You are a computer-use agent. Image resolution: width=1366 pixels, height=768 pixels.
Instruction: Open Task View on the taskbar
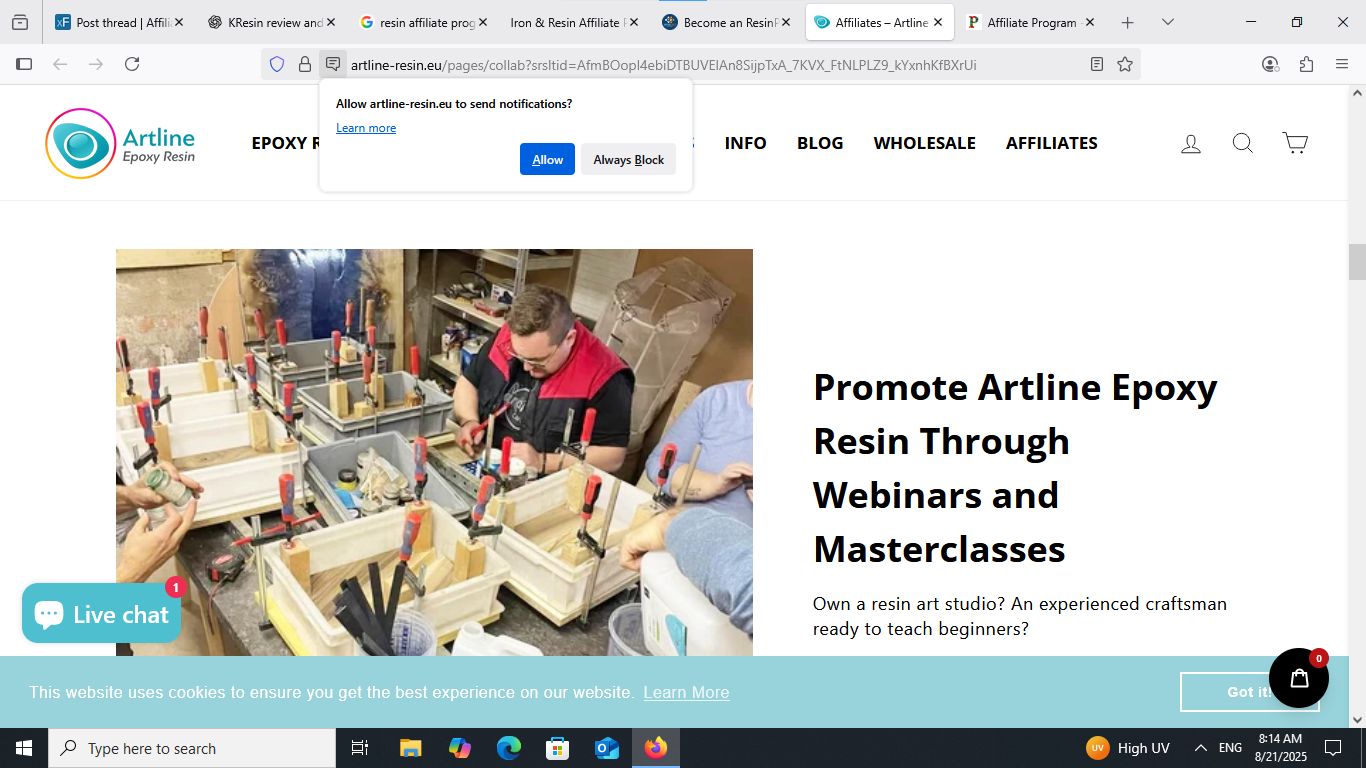point(360,748)
